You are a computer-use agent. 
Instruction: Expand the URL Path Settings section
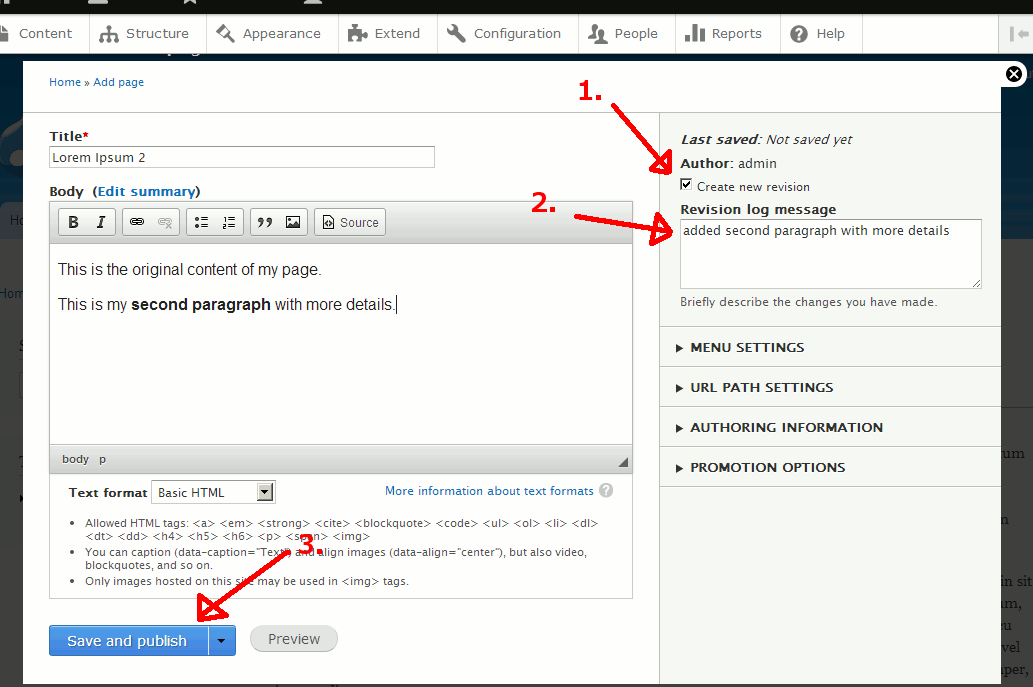(x=761, y=387)
